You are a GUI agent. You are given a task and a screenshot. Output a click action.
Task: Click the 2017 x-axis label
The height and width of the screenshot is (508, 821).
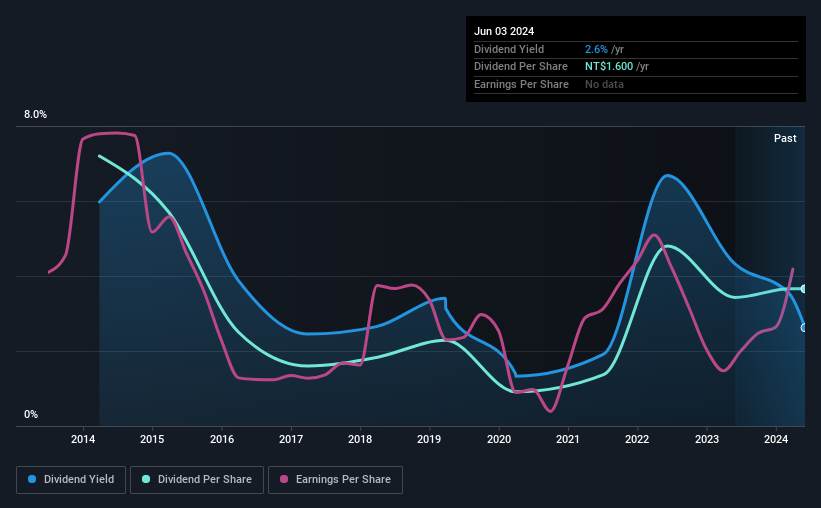[291, 439]
